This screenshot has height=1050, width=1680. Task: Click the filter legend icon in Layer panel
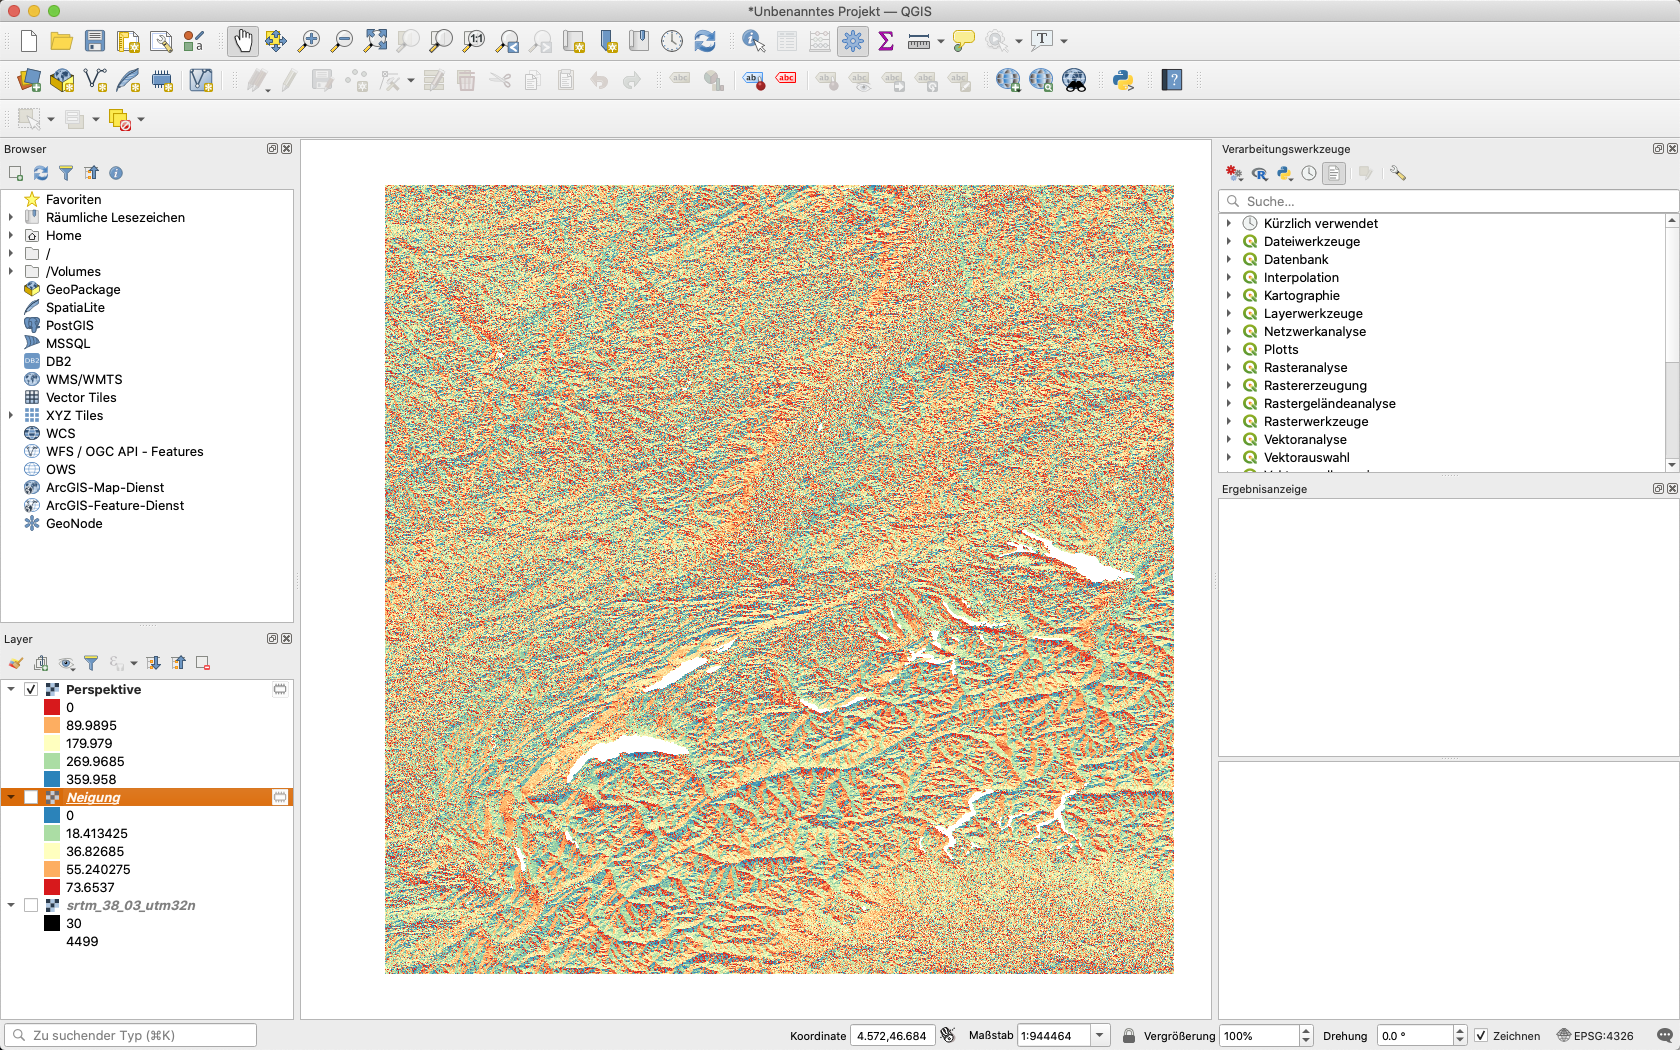tap(91, 663)
